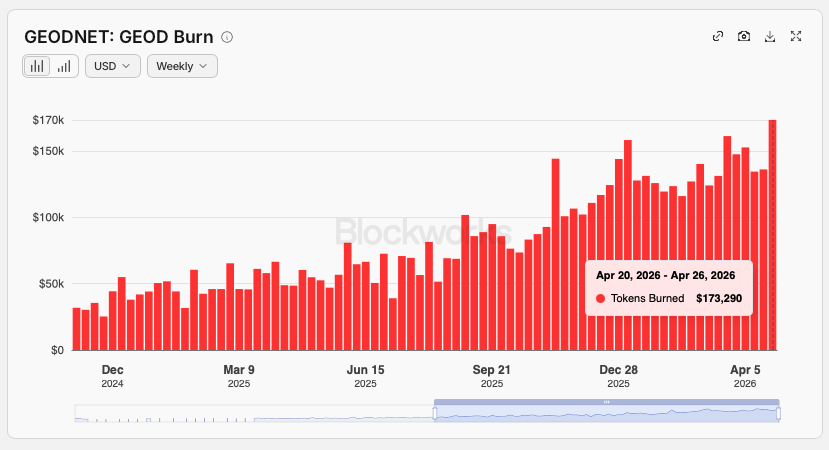Click the Mar 9 2025 x-axis label
The width and height of the screenshot is (829, 450).
click(x=239, y=376)
